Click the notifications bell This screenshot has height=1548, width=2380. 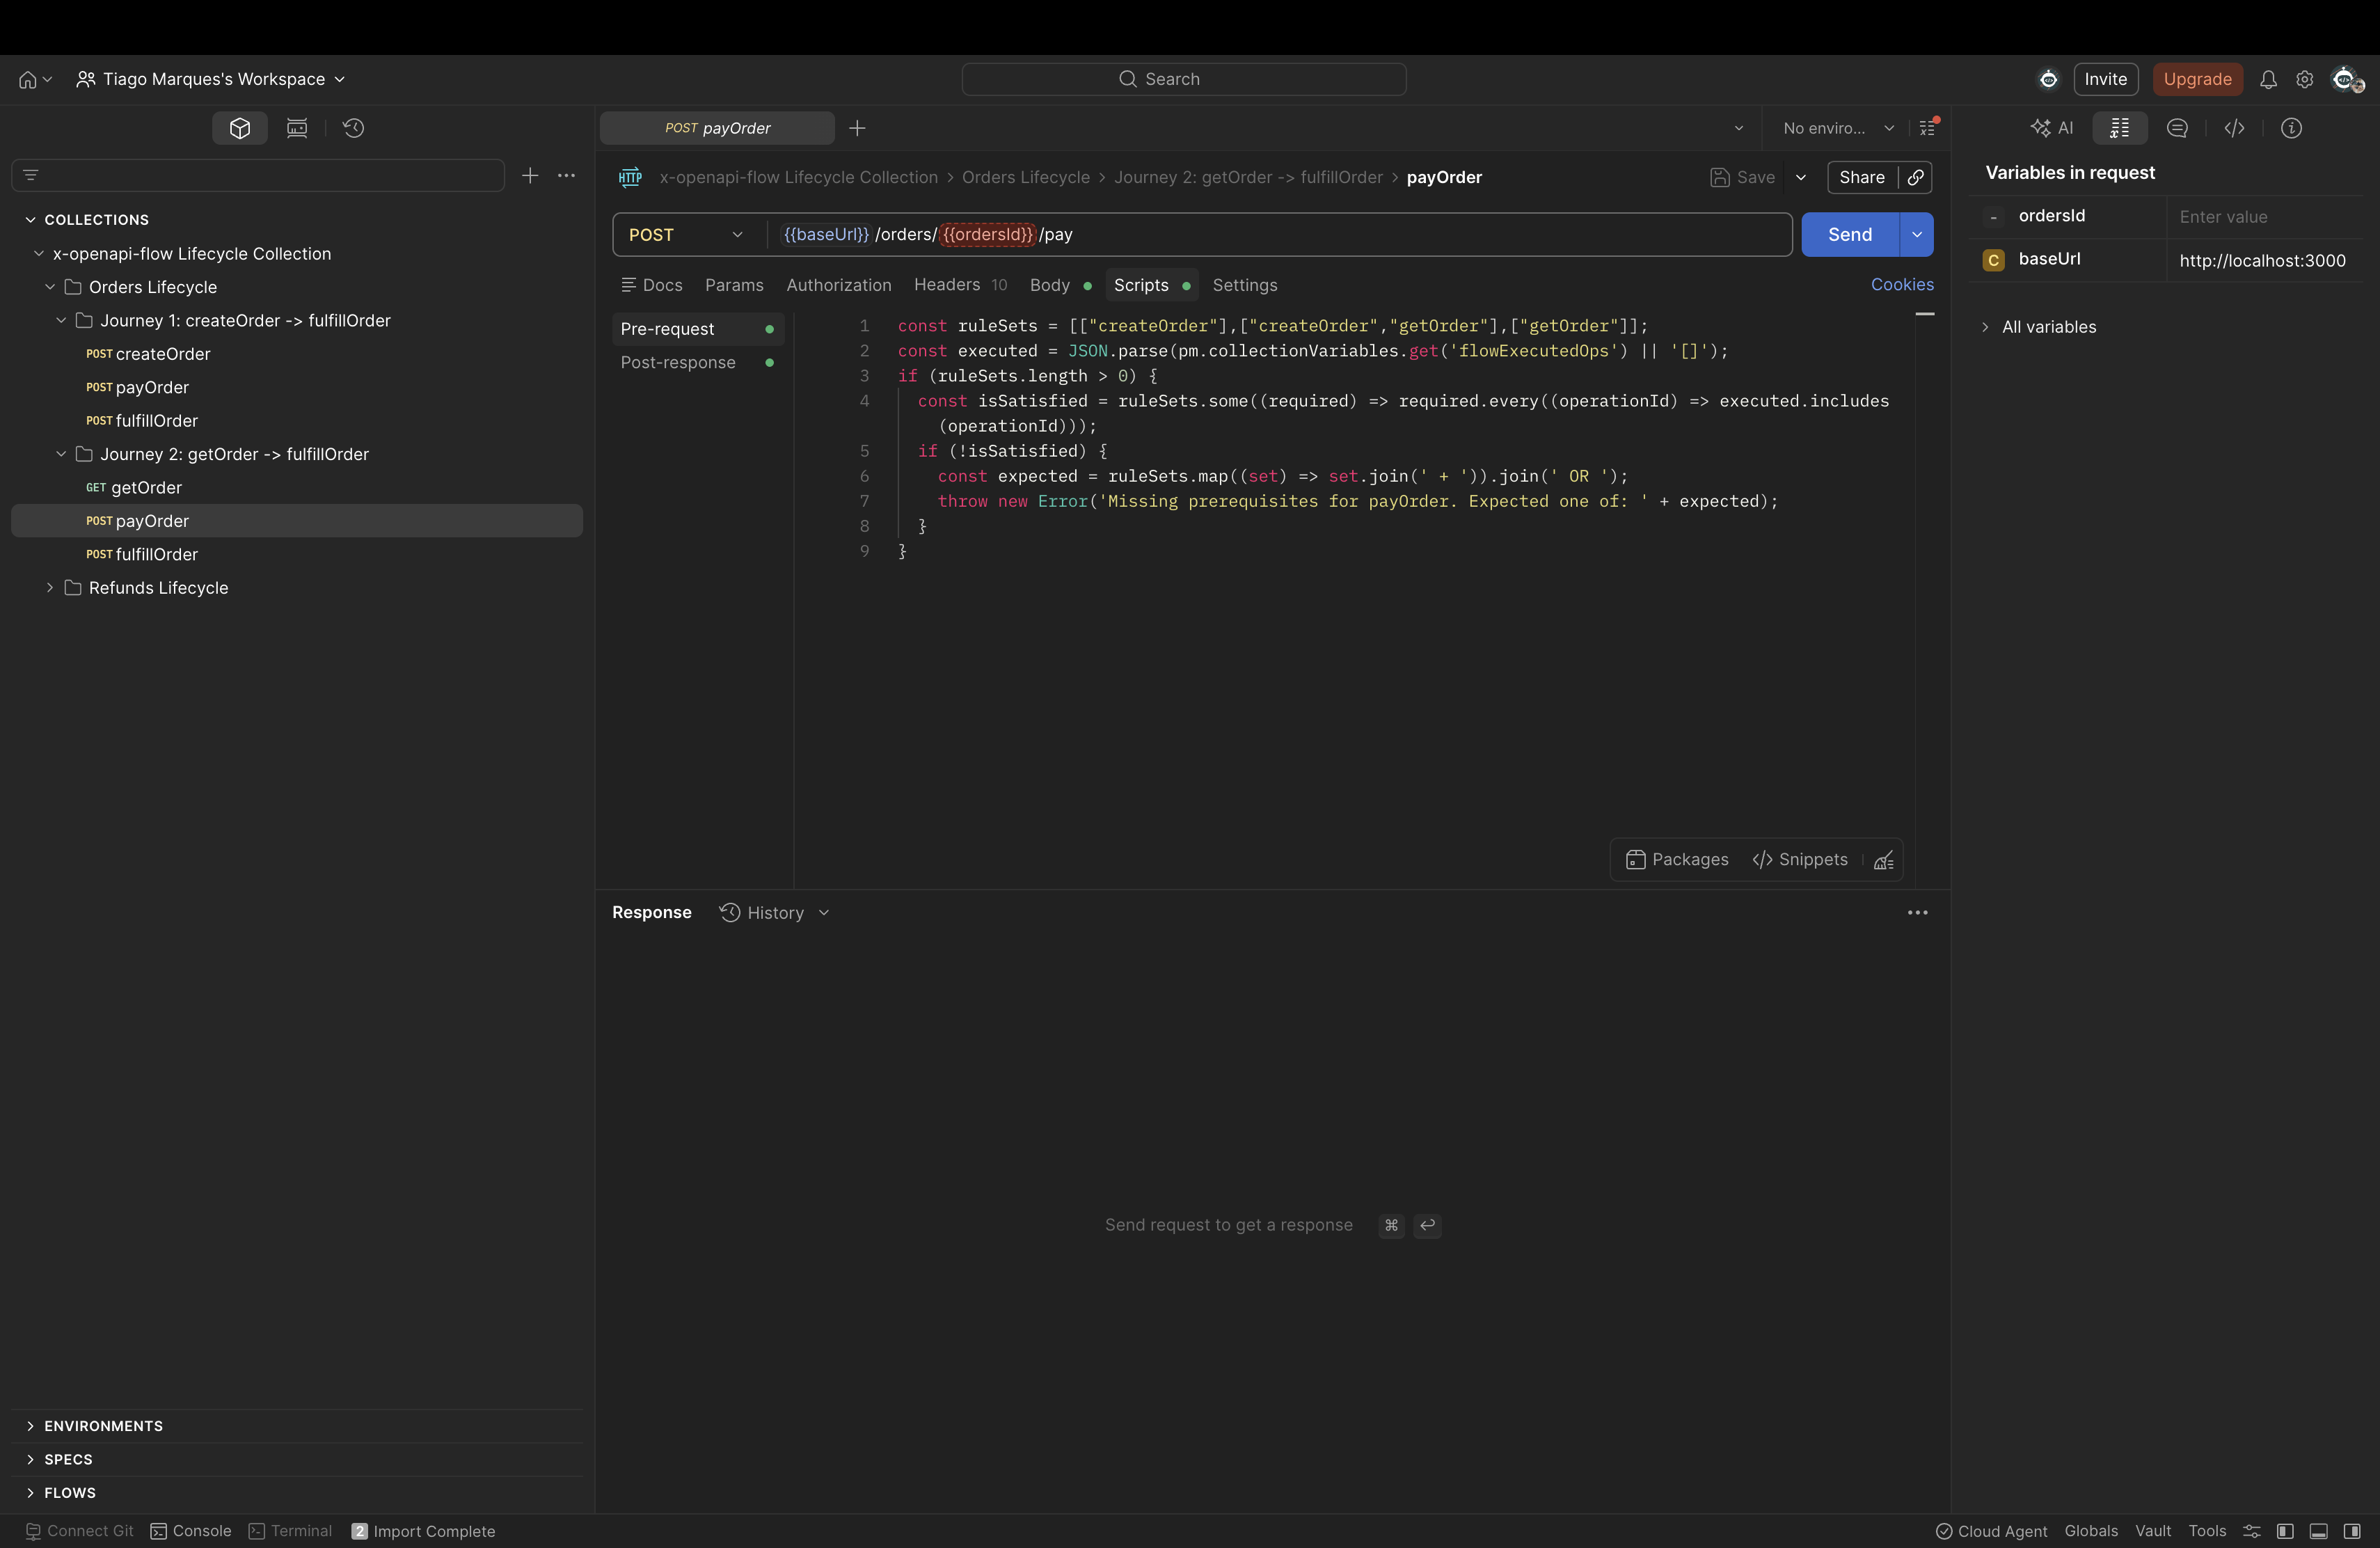(2269, 79)
